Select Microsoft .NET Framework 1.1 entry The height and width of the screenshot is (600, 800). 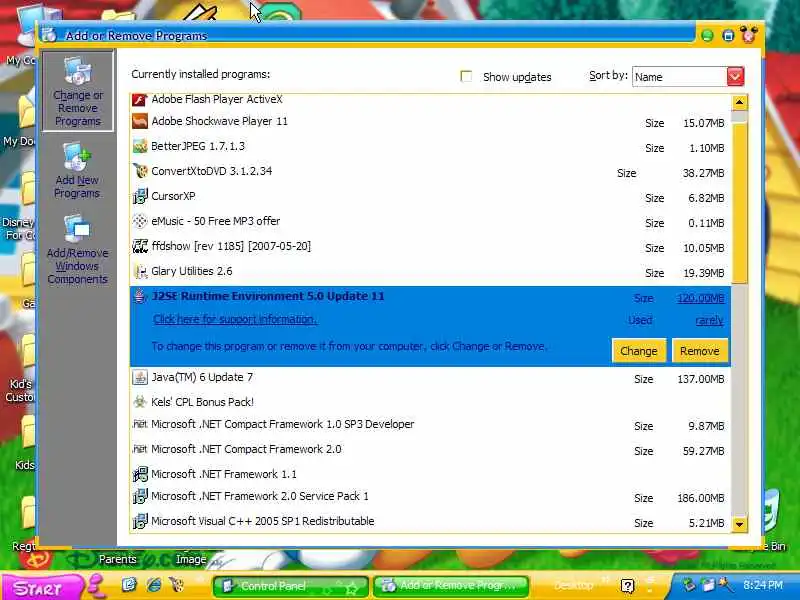[431, 474]
